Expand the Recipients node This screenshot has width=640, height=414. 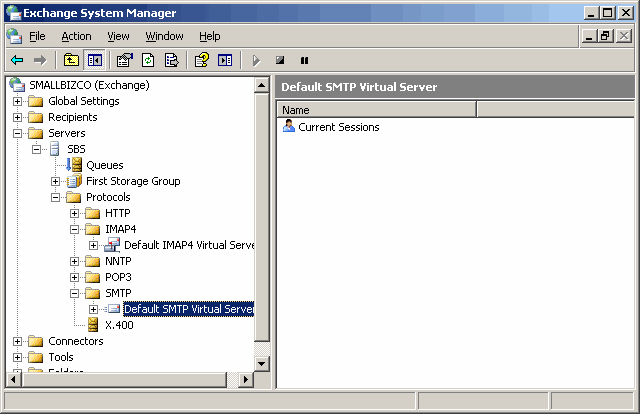tap(17, 117)
